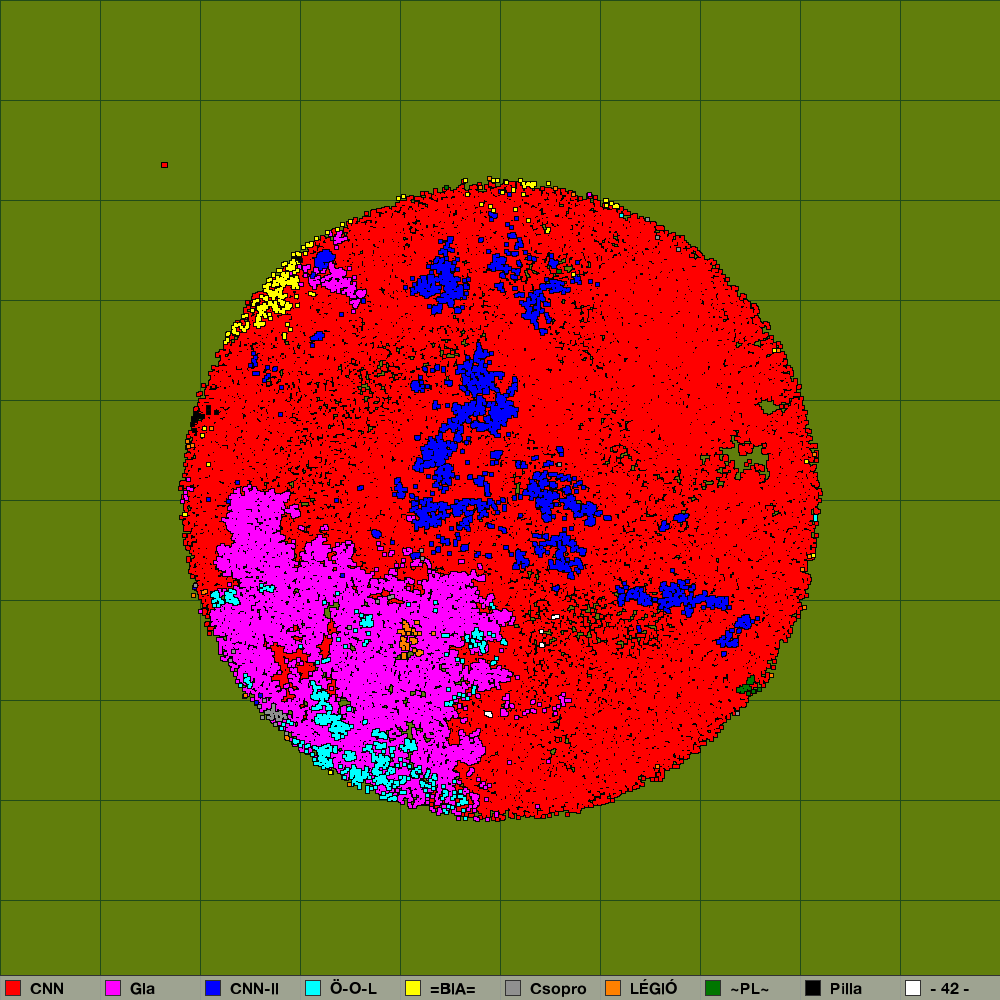This screenshot has height=1000, width=1000.
Task: Select the 'Pilla' legend label
Action: (x=846, y=989)
